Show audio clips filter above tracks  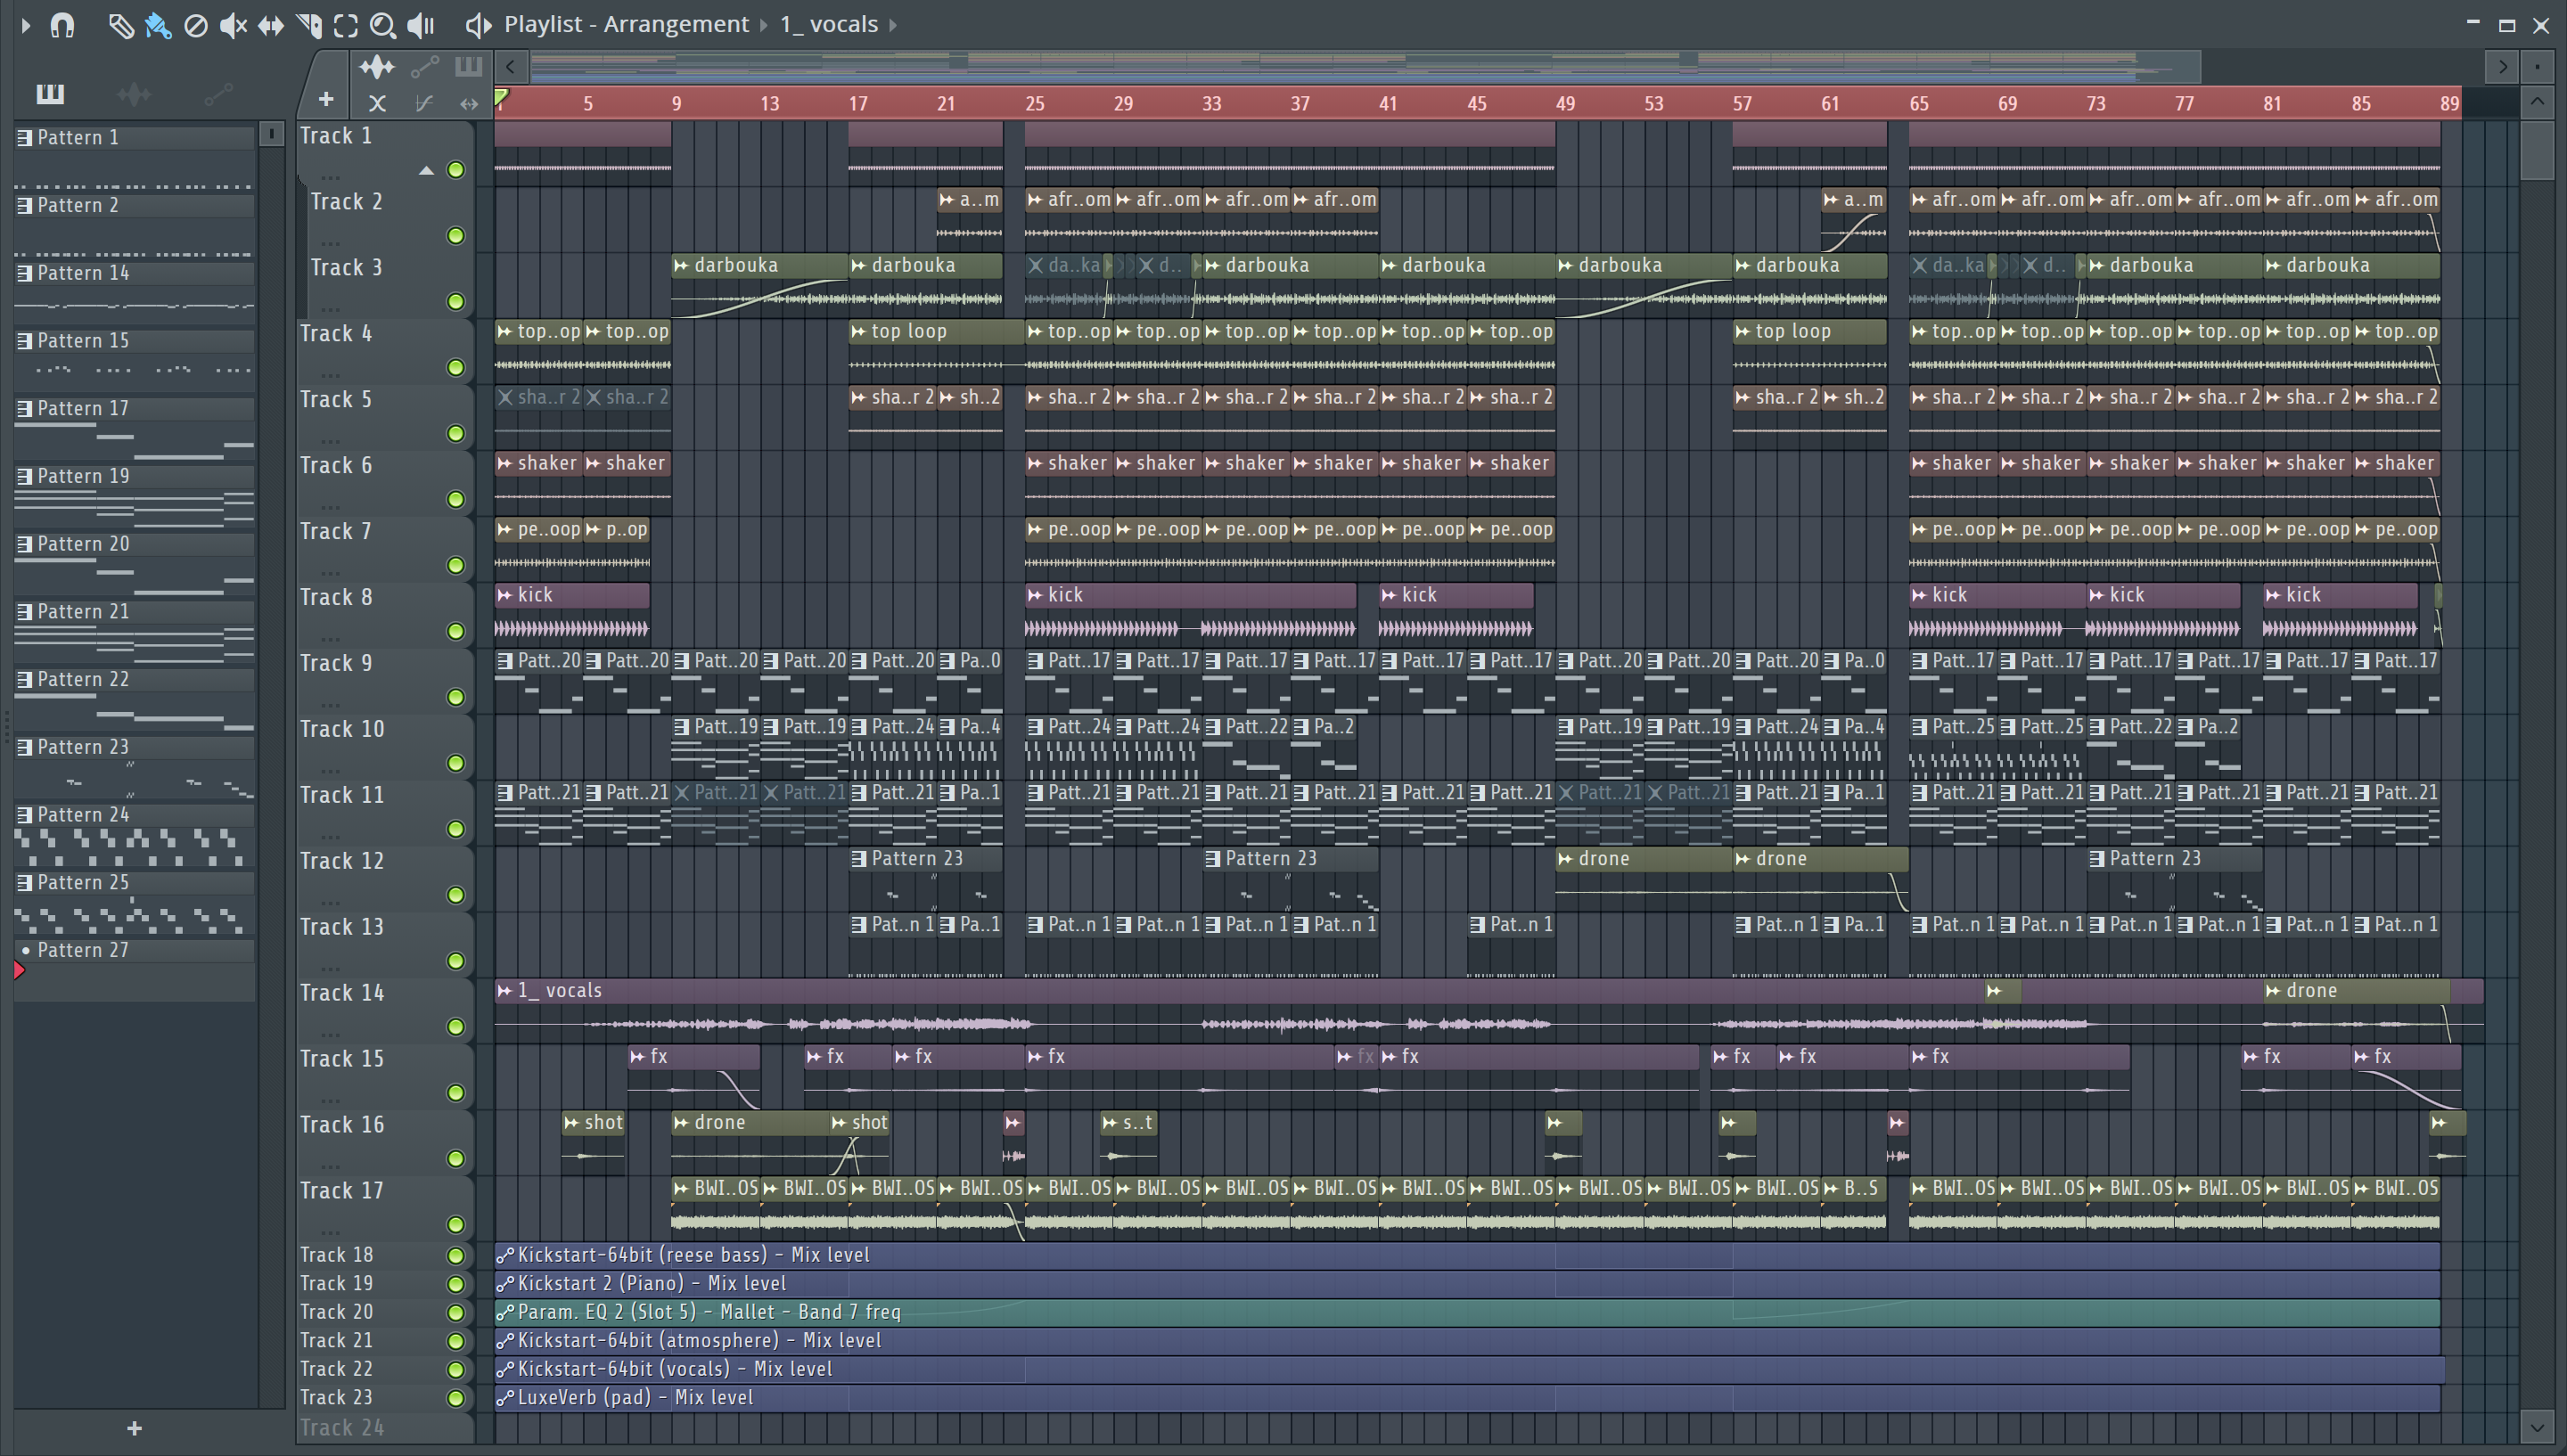[x=377, y=67]
